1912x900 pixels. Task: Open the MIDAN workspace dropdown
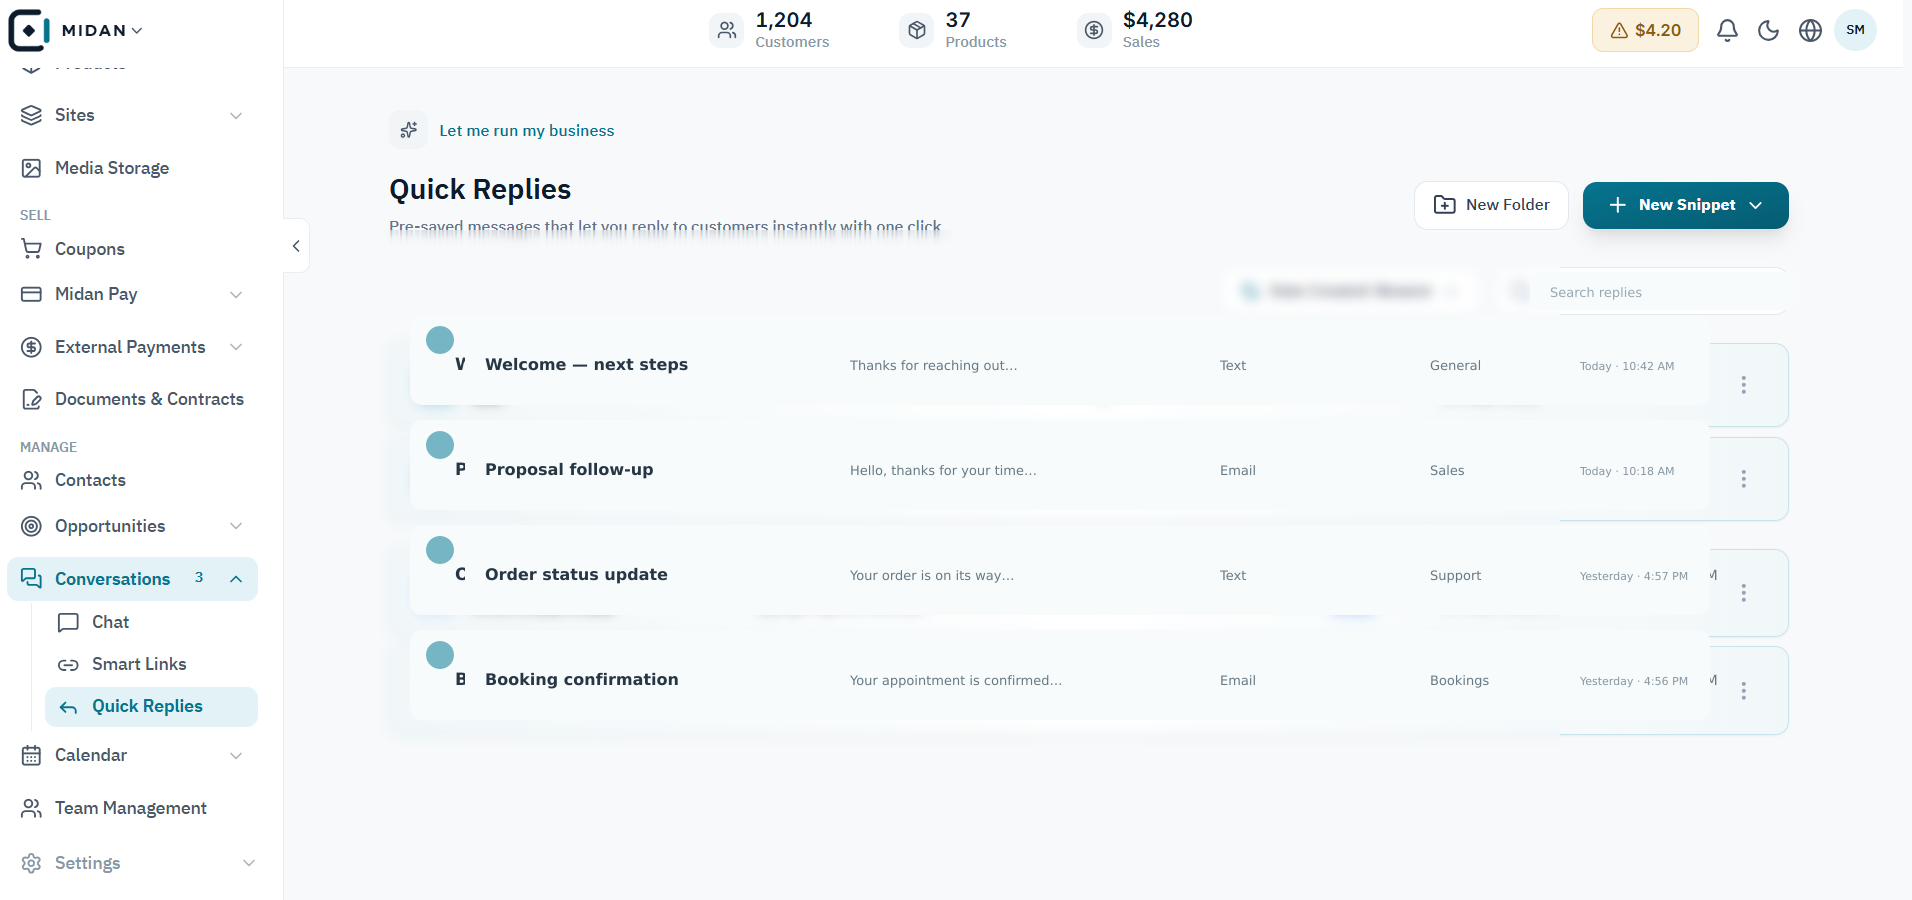pos(102,31)
